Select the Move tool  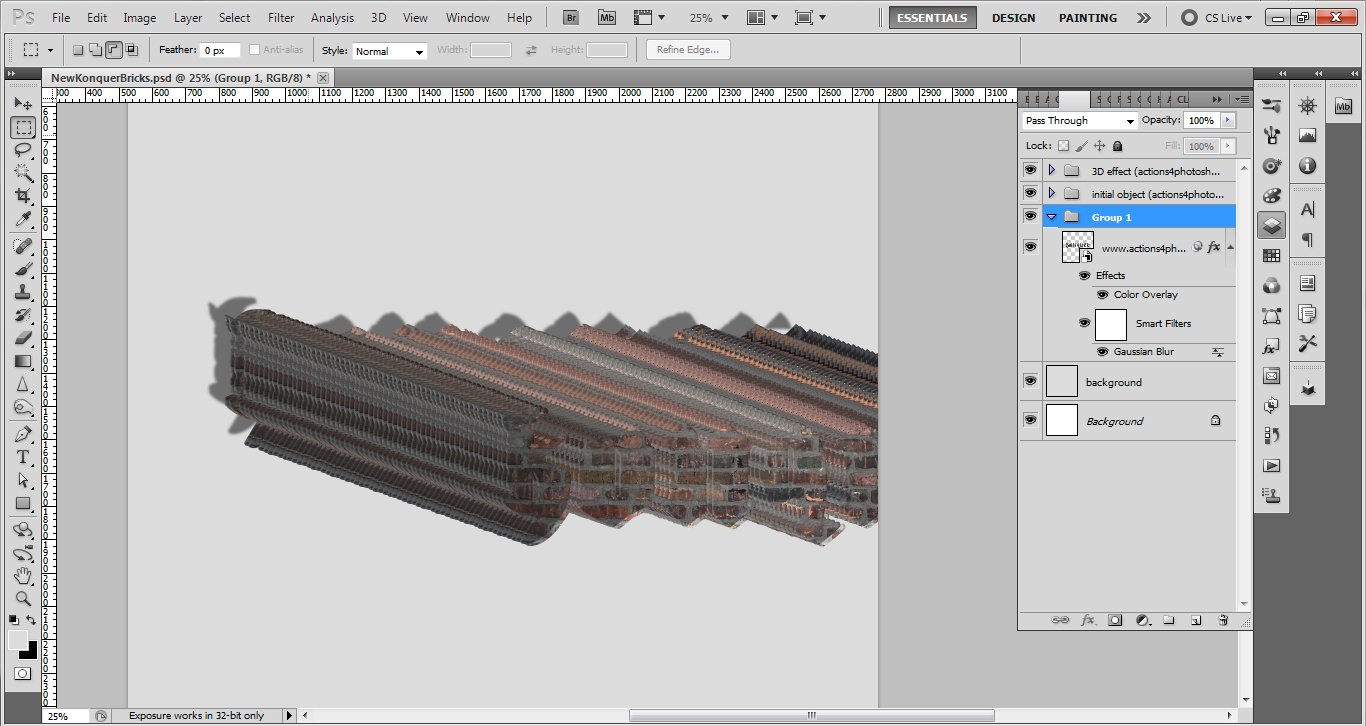[x=23, y=104]
